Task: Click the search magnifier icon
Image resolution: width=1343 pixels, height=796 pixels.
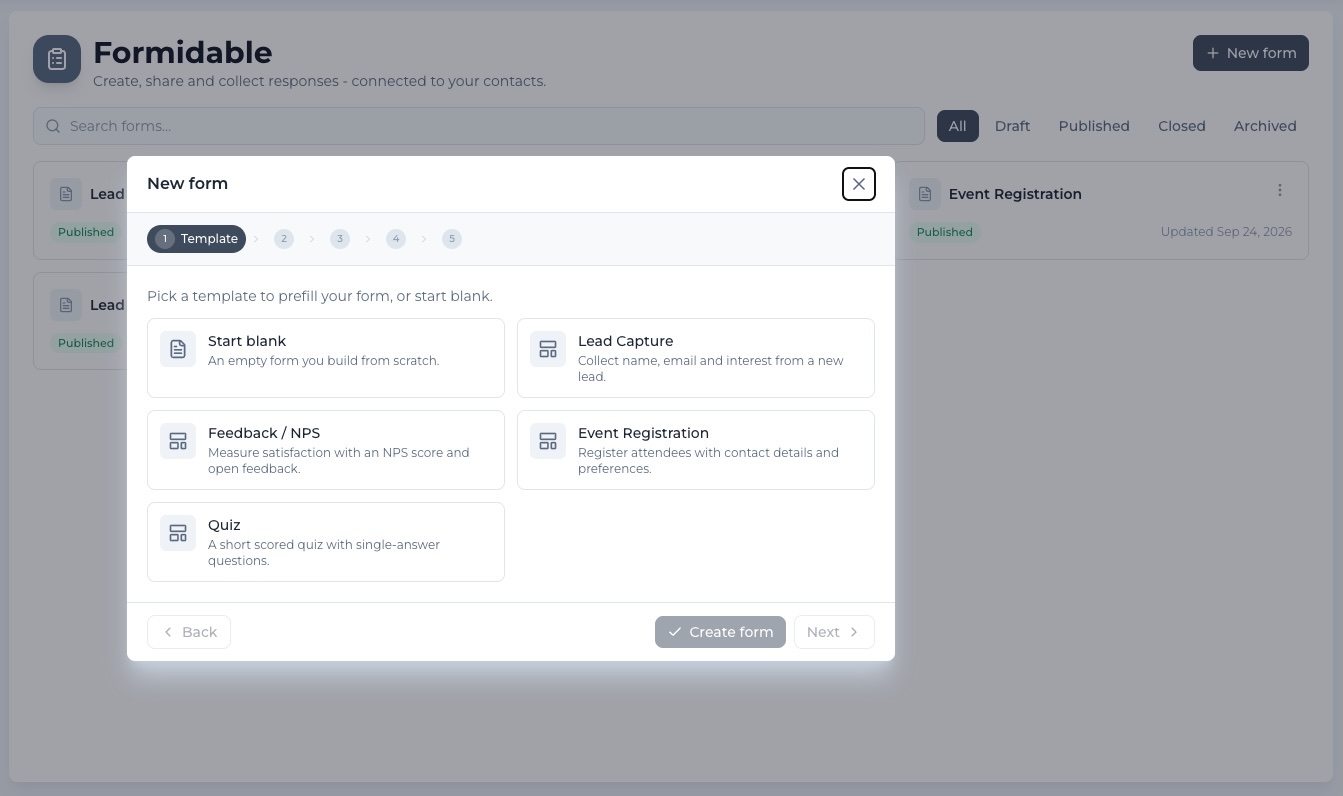Action: [54, 126]
